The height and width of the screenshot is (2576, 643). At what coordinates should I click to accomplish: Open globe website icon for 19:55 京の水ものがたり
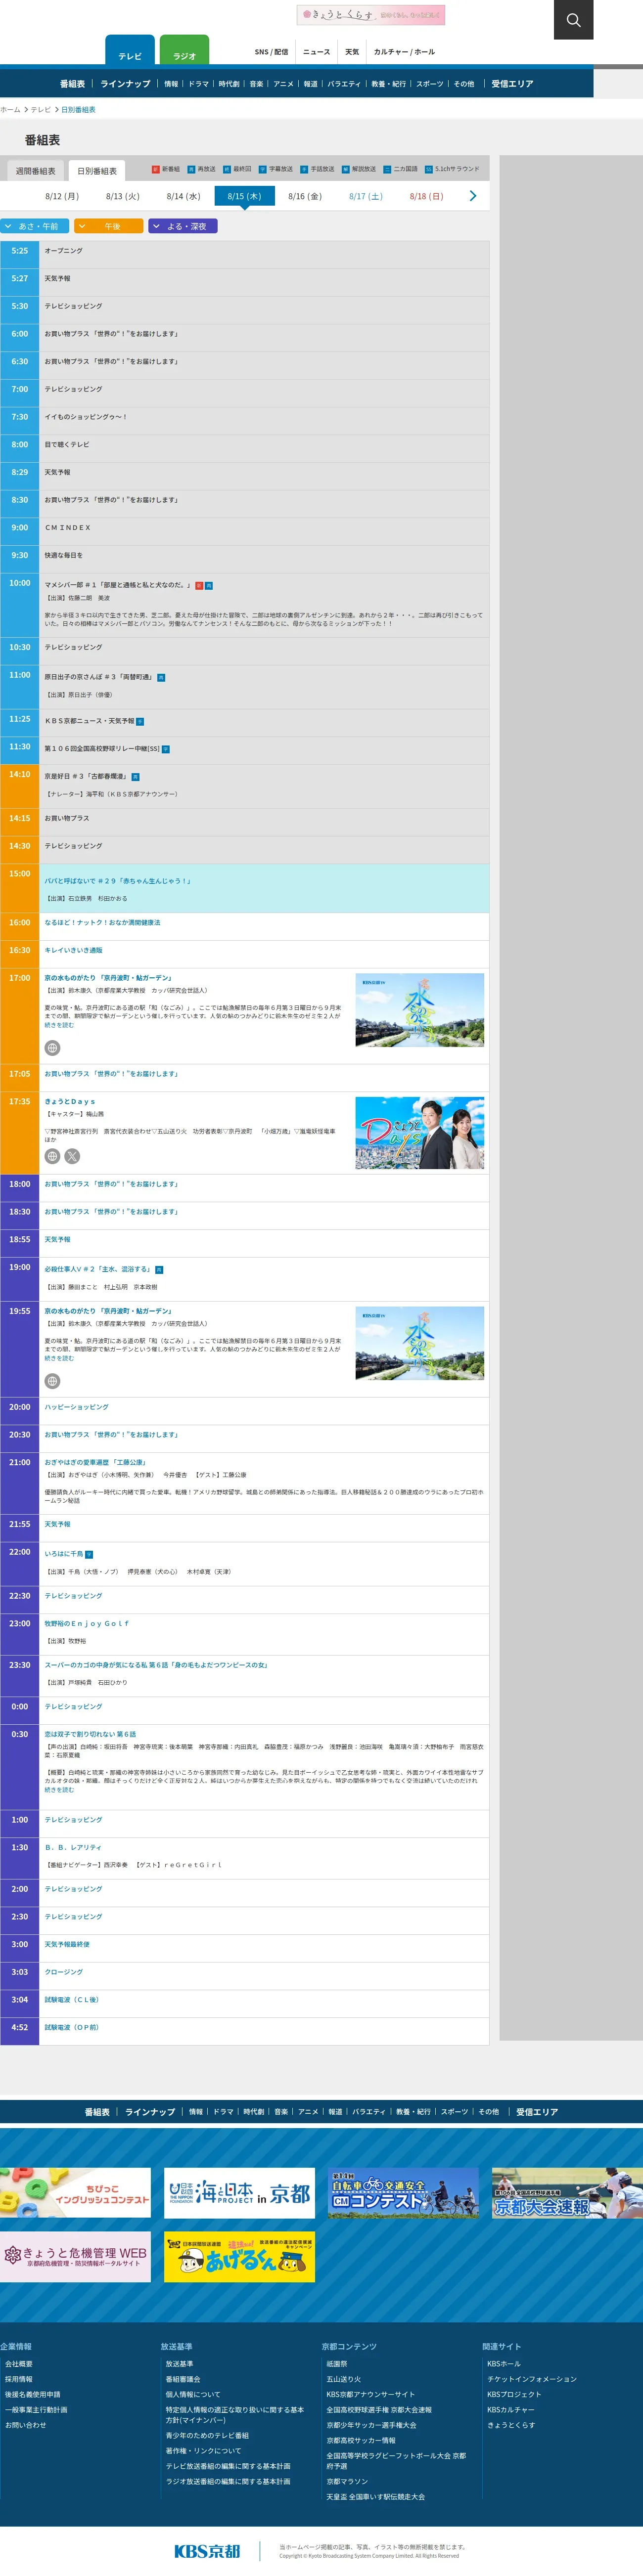click(53, 1381)
